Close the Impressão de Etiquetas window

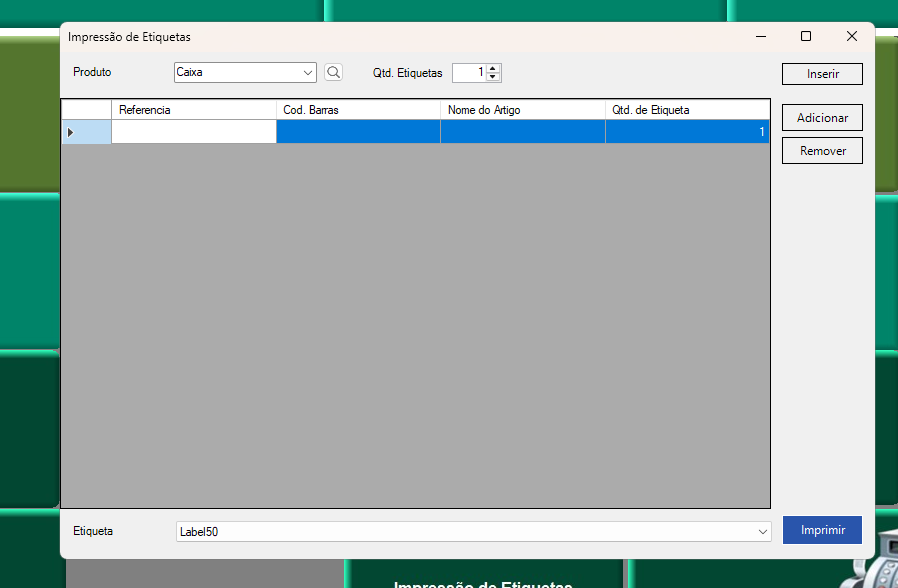tap(852, 36)
